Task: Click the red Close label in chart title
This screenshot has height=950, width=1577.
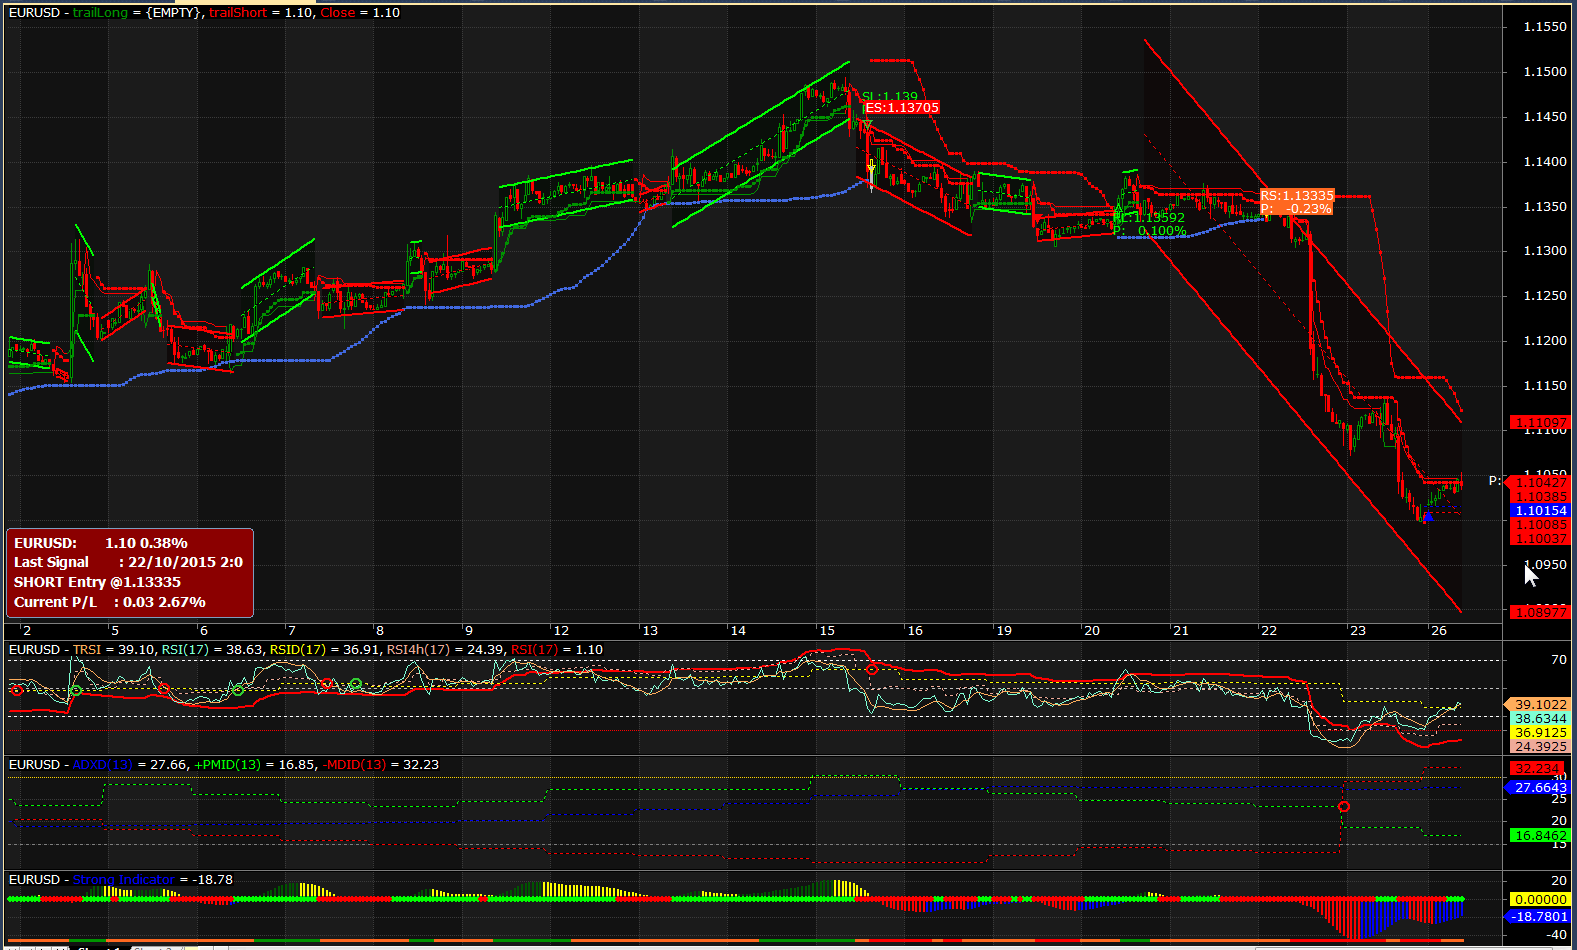Action: pos(338,13)
